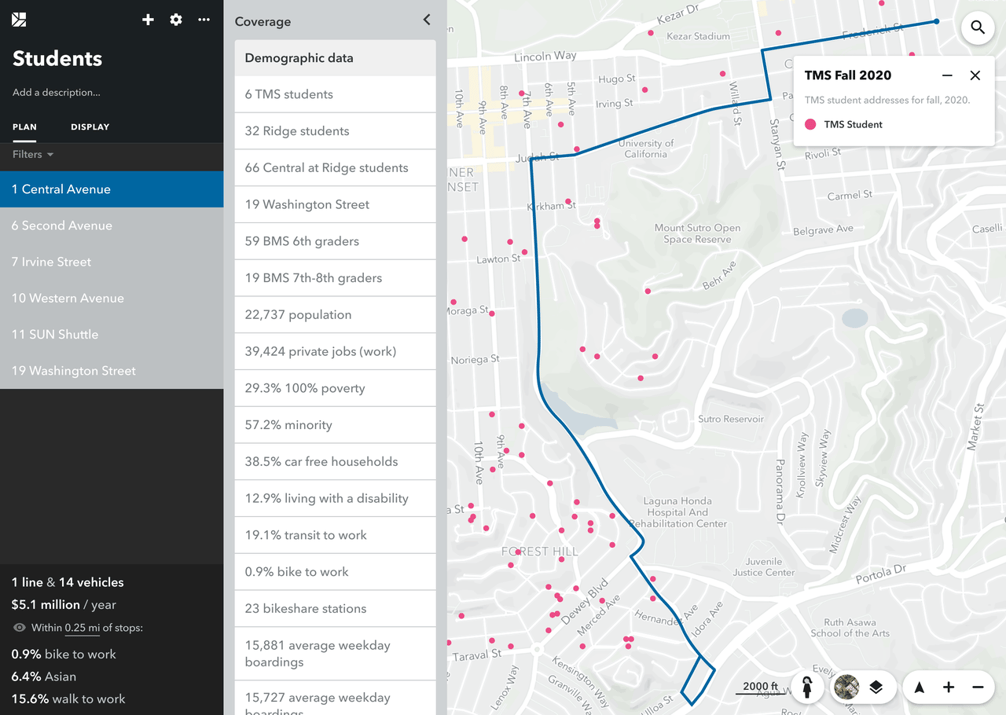The width and height of the screenshot is (1006, 715).
Task: Click the TMS Student pink legend swatch
Action: point(810,125)
